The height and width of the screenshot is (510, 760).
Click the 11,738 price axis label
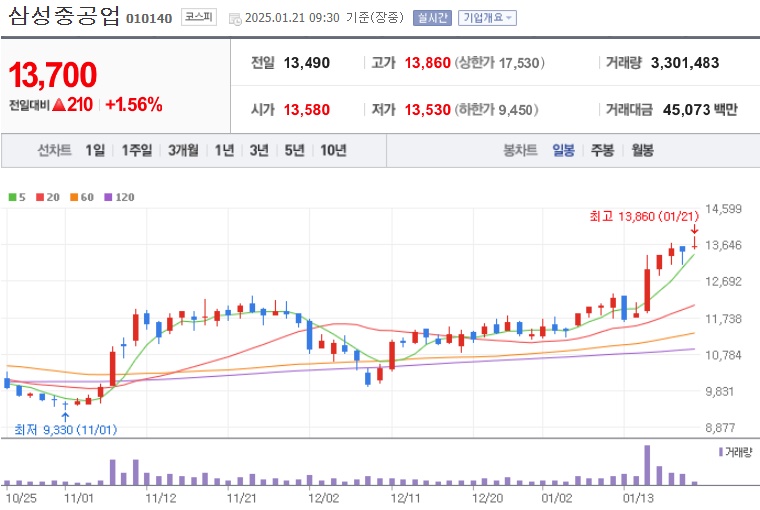[x=723, y=319]
